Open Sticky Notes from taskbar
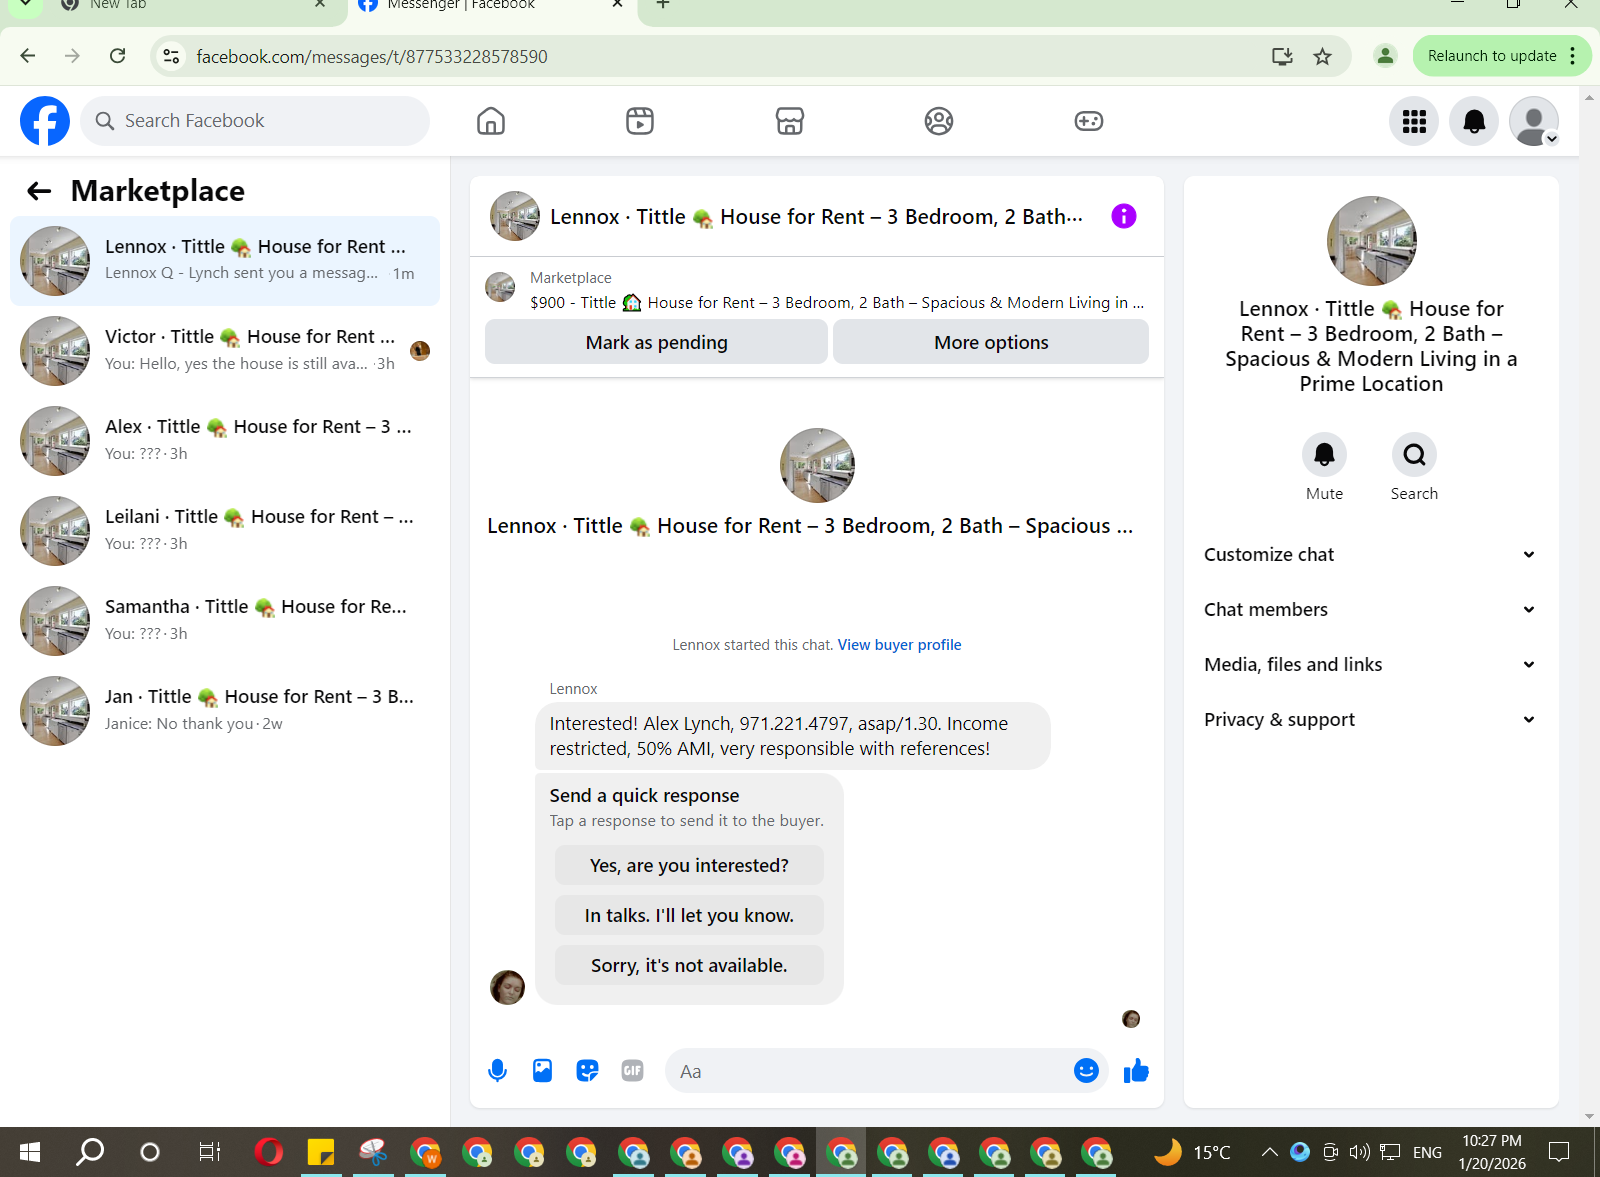This screenshot has width=1600, height=1177. [x=320, y=1152]
